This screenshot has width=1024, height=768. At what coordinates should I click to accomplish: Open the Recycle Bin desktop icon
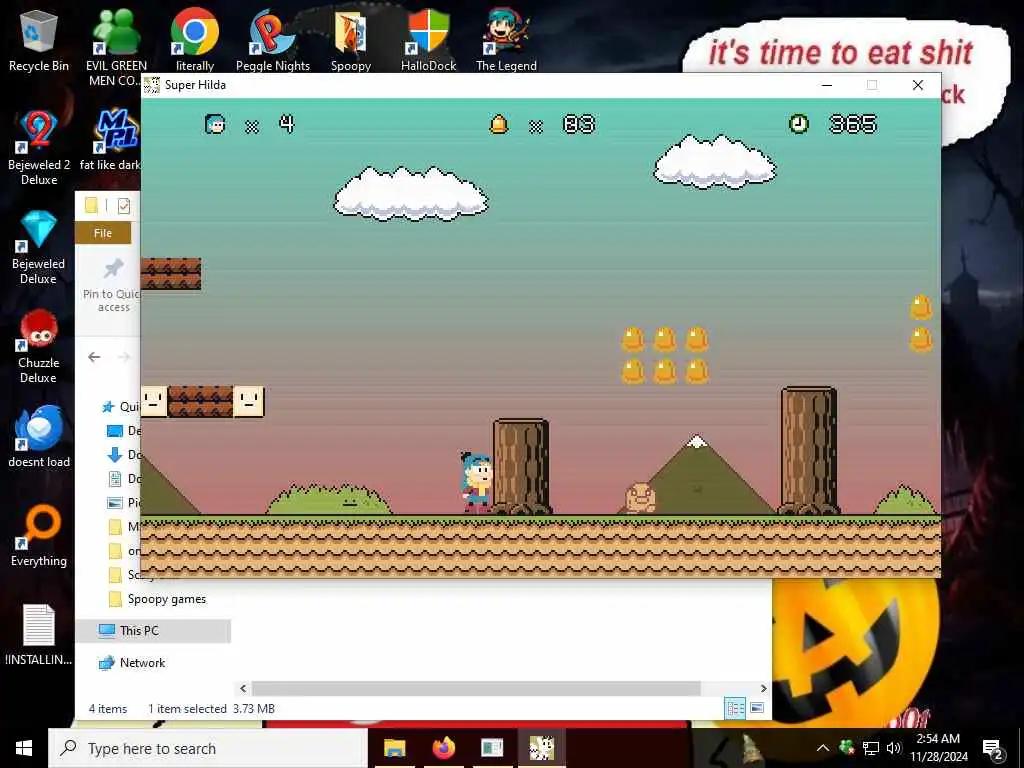coord(39,40)
